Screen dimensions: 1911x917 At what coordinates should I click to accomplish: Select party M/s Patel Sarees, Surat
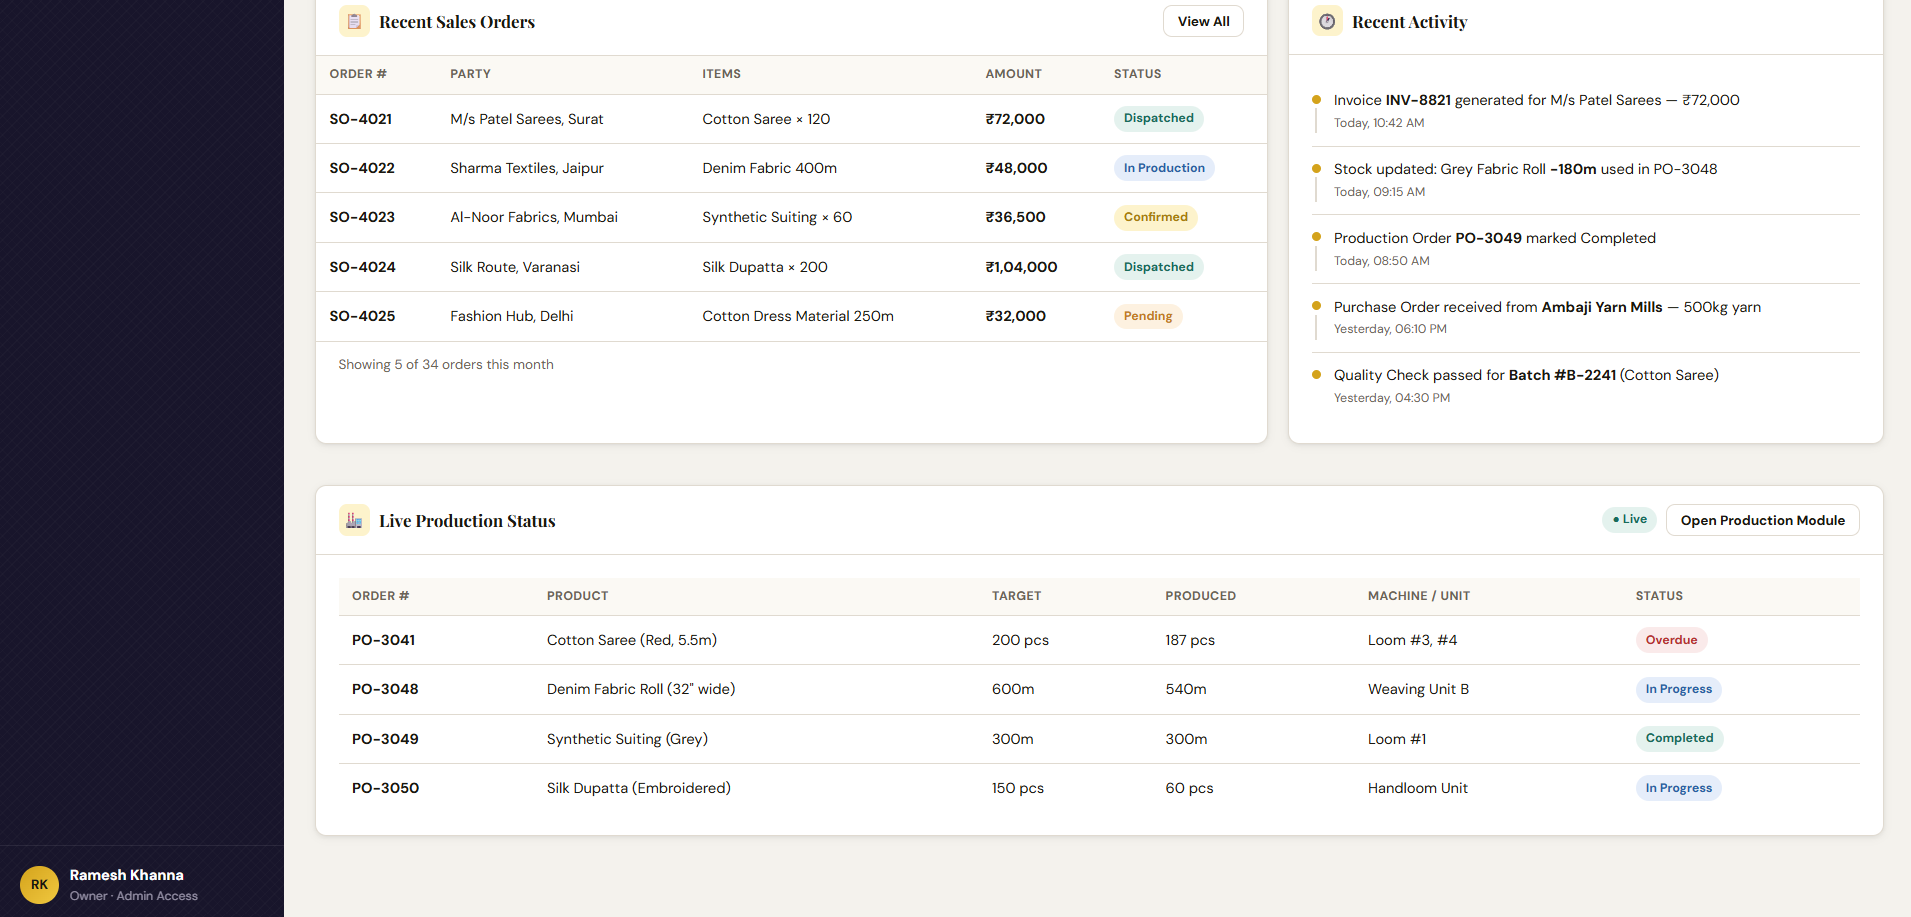pyautogui.click(x=527, y=119)
